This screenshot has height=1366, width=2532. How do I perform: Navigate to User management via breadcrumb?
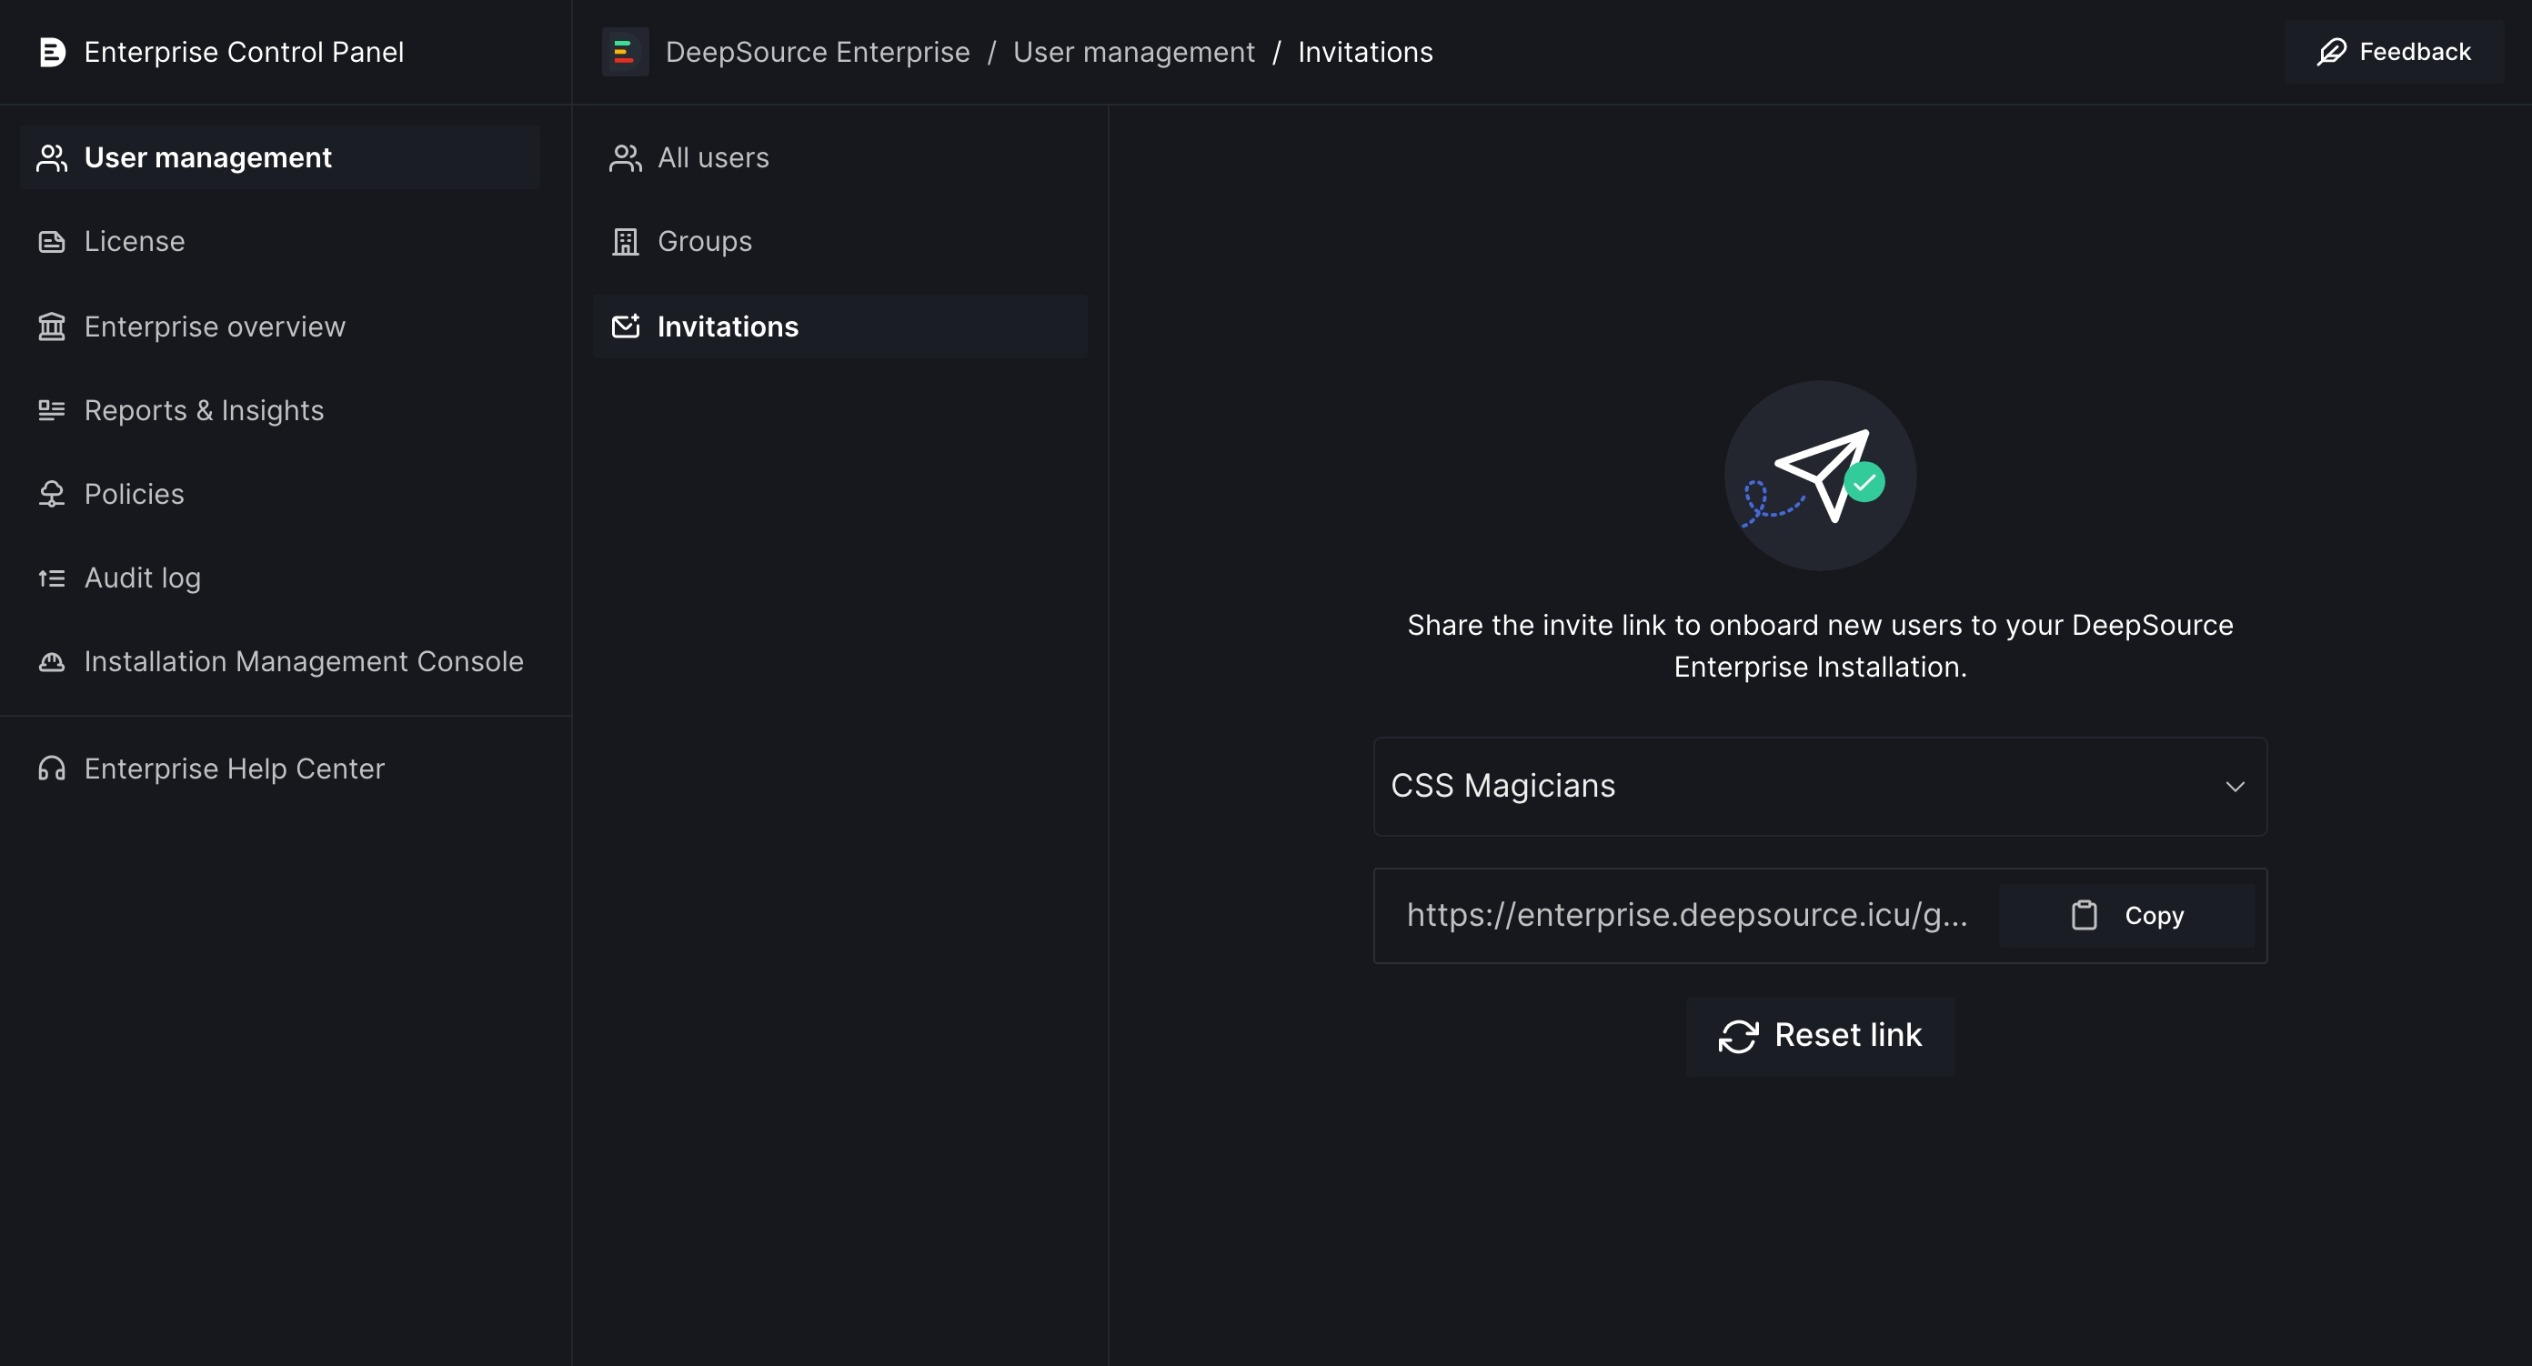[1133, 51]
